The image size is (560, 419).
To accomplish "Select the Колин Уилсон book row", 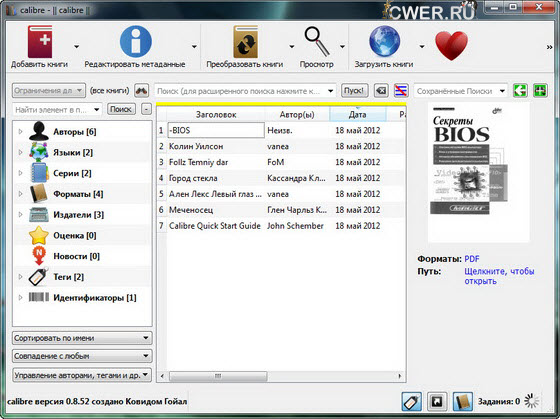I will pyautogui.click(x=281, y=146).
